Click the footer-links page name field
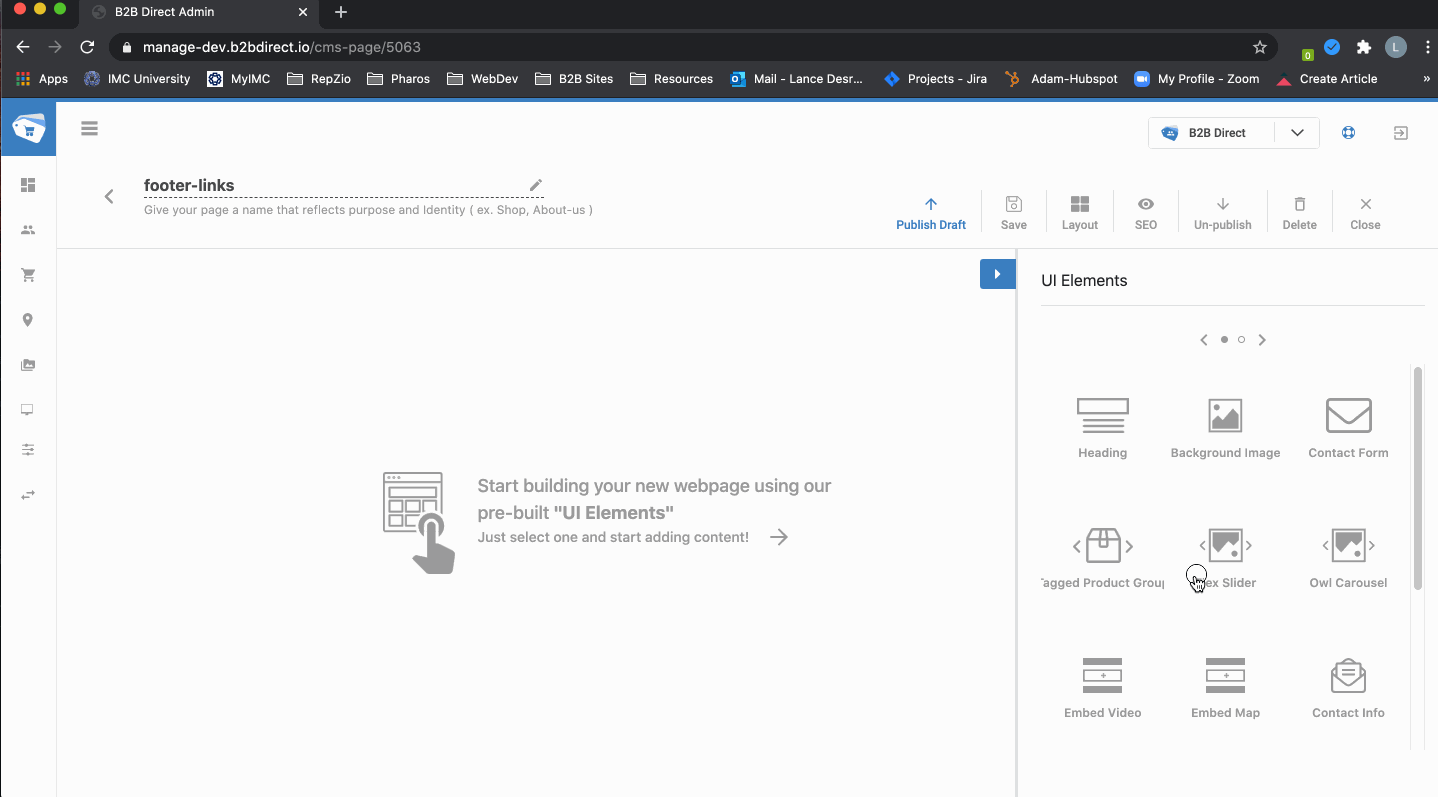The image size is (1438, 797). coord(344,185)
